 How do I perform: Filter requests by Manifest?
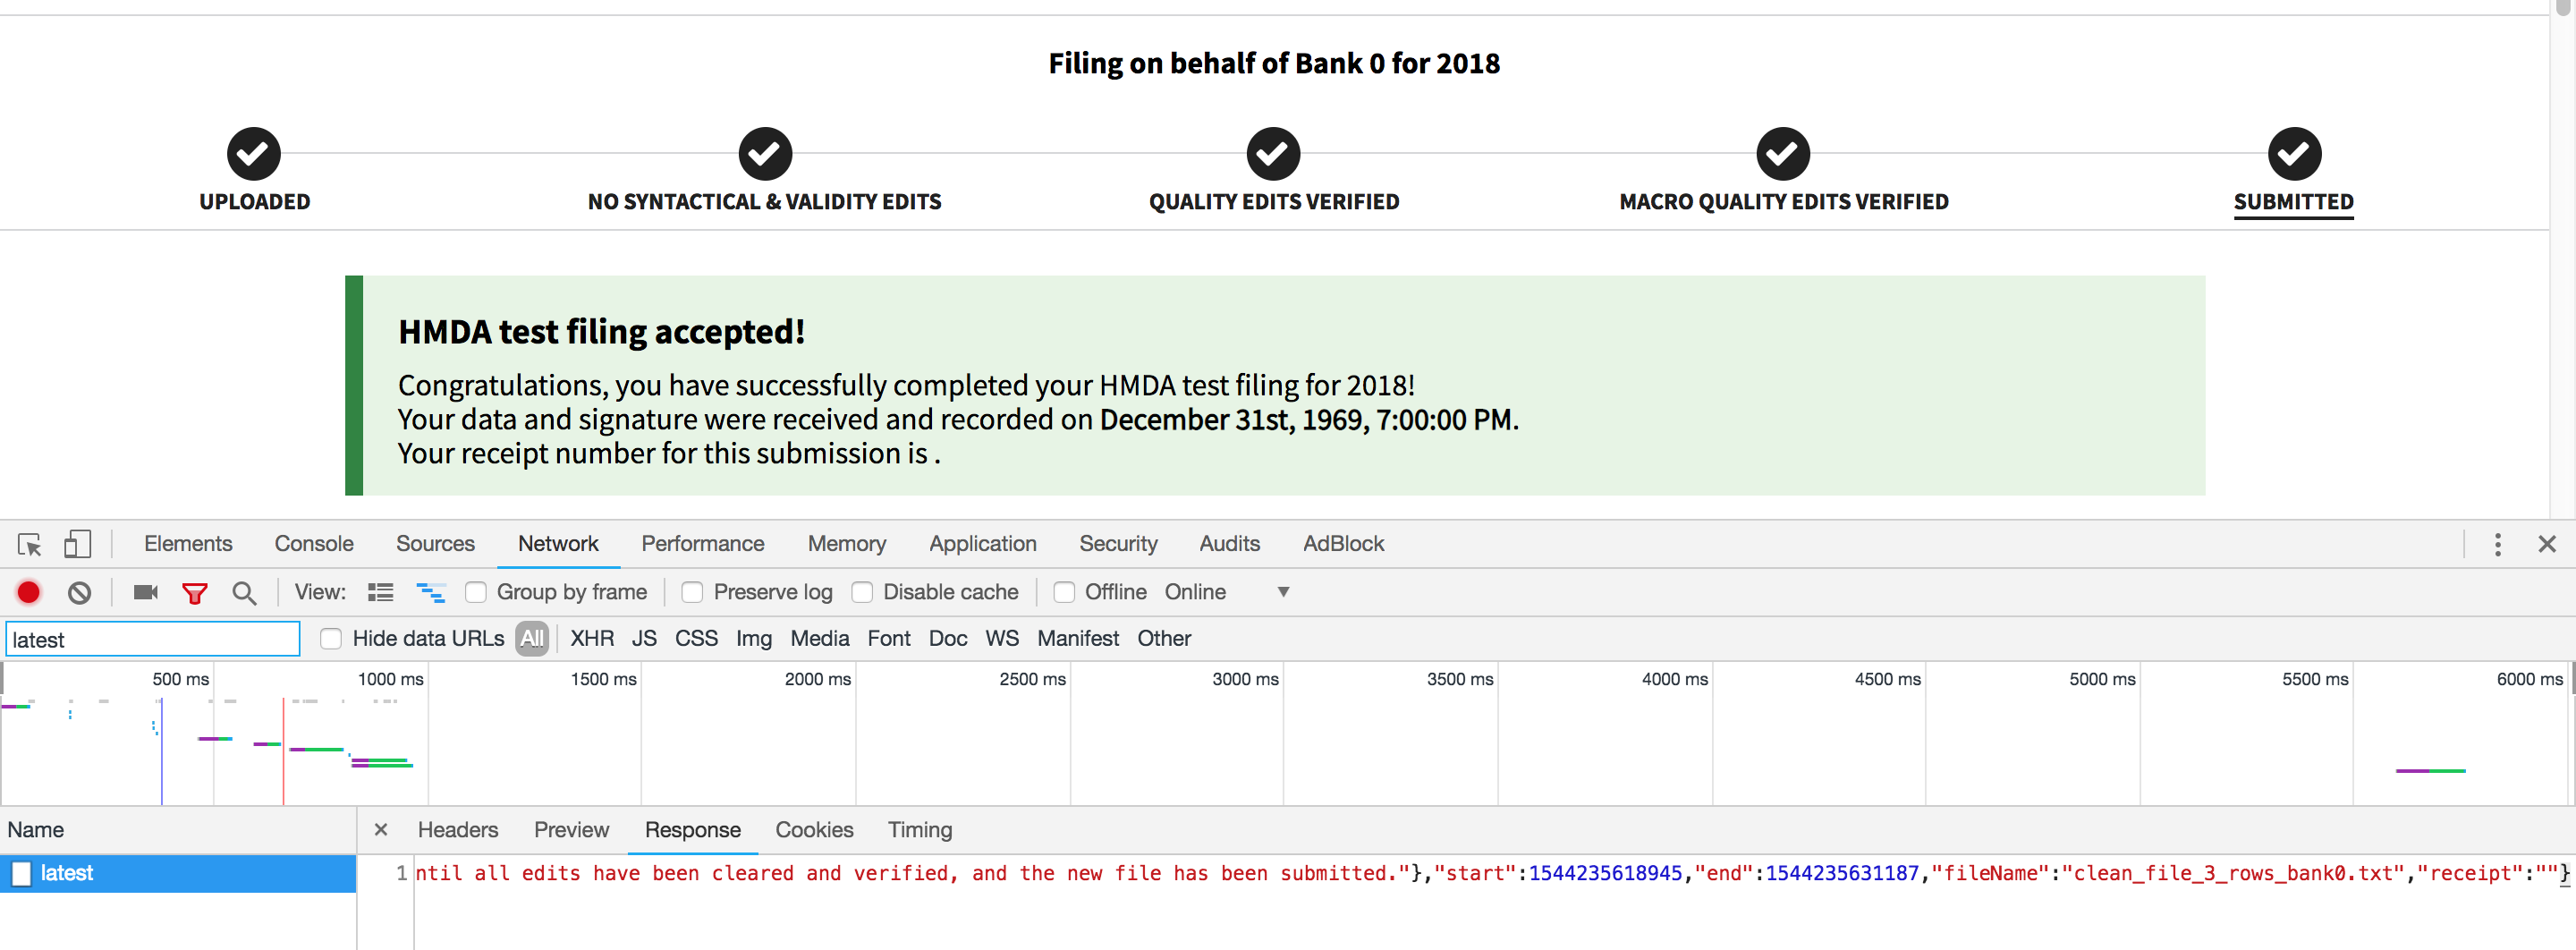pos(1078,638)
